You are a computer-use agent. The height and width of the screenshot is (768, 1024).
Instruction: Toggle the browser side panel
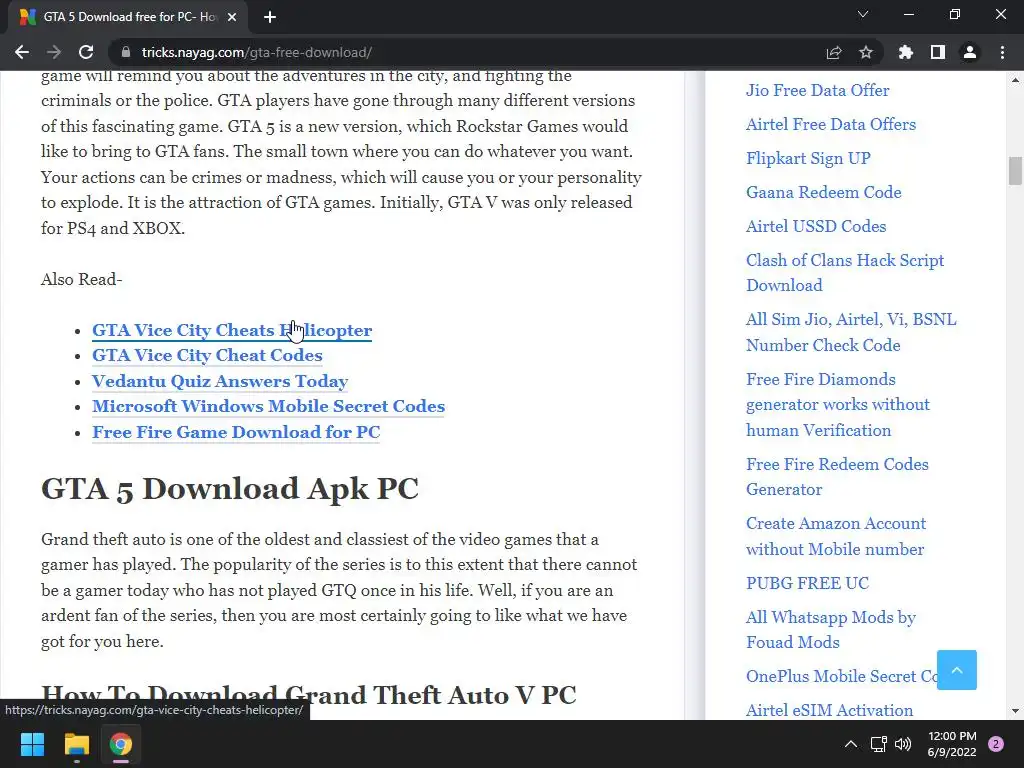[x=938, y=52]
